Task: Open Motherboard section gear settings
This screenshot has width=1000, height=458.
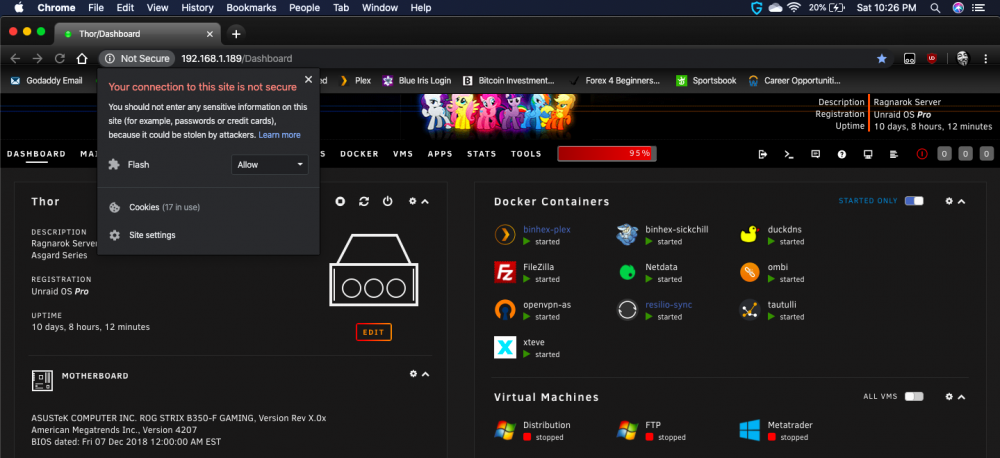Action: click(x=413, y=373)
